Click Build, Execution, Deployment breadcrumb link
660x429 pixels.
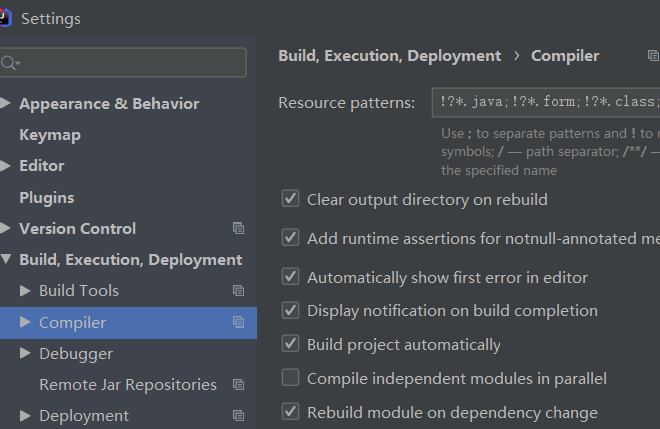389,56
